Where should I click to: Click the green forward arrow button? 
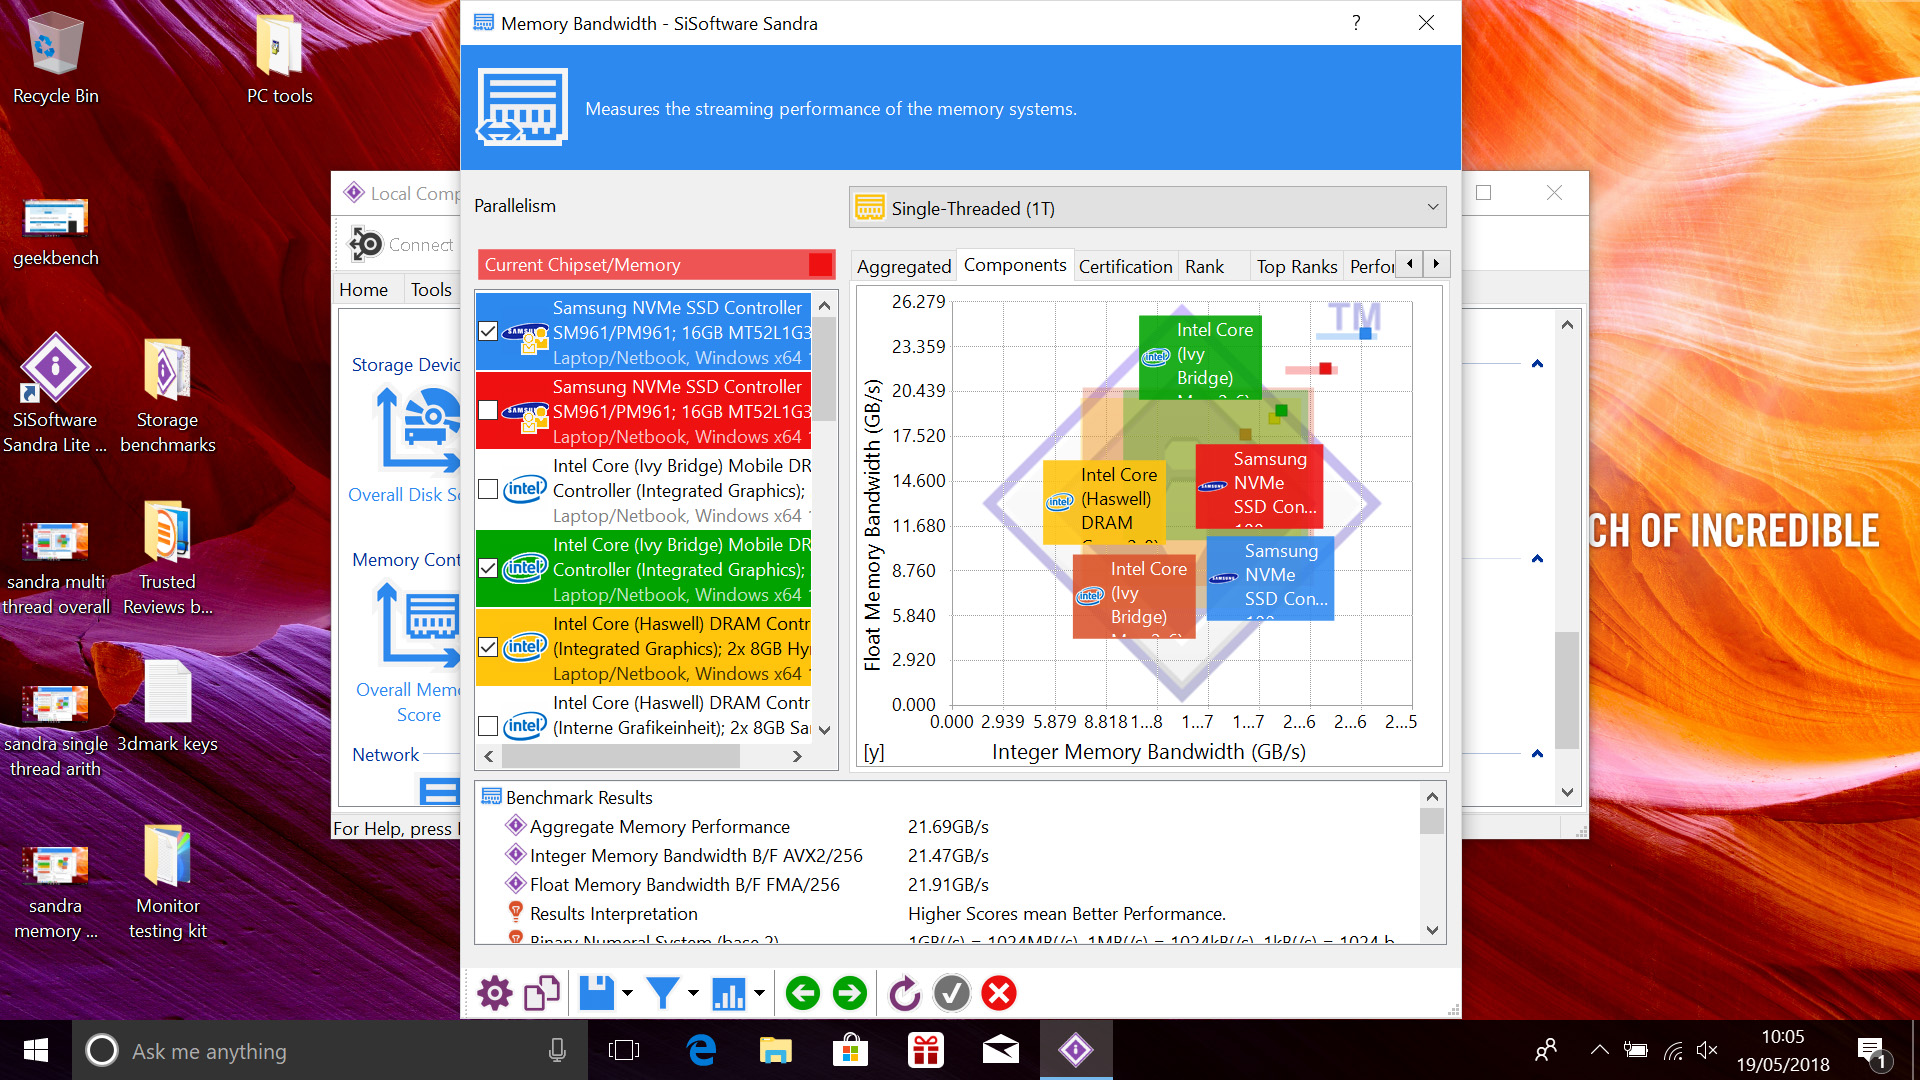(x=850, y=993)
